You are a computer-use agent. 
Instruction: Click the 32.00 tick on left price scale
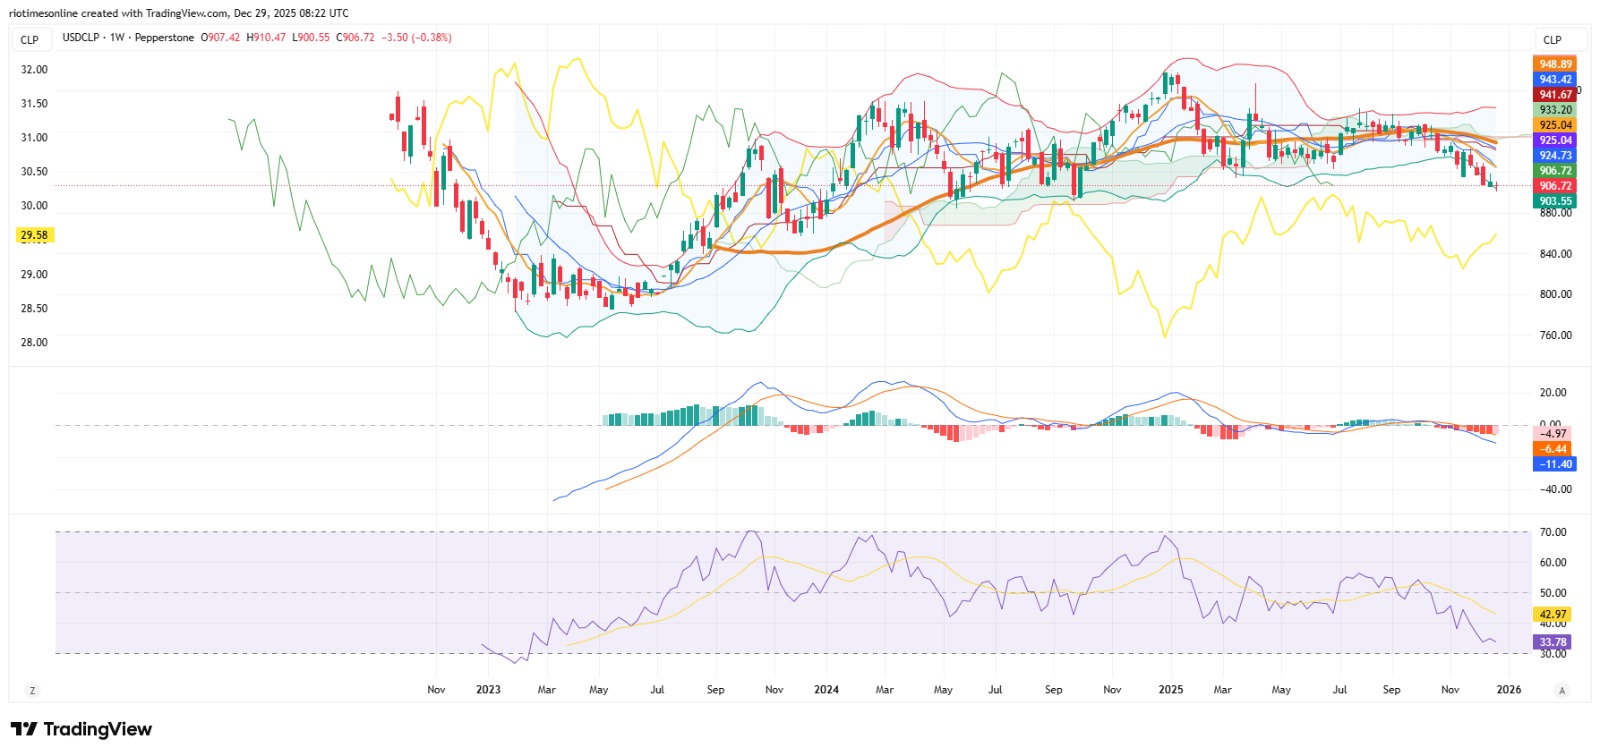click(x=34, y=70)
